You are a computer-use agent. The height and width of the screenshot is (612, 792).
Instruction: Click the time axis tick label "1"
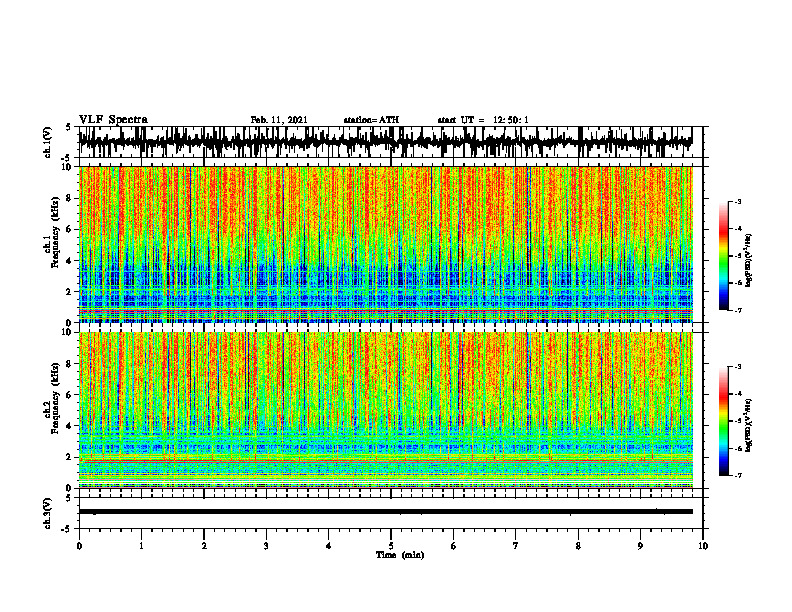click(x=141, y=546)
